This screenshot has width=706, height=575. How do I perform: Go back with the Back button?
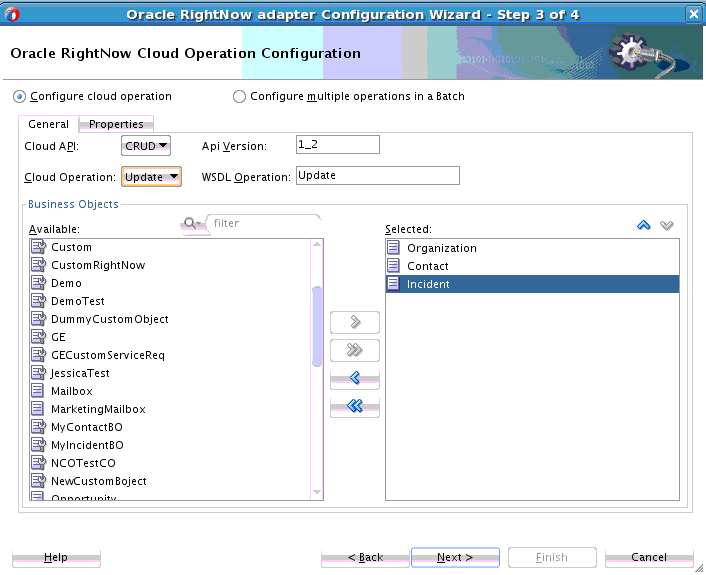point(365,557)
